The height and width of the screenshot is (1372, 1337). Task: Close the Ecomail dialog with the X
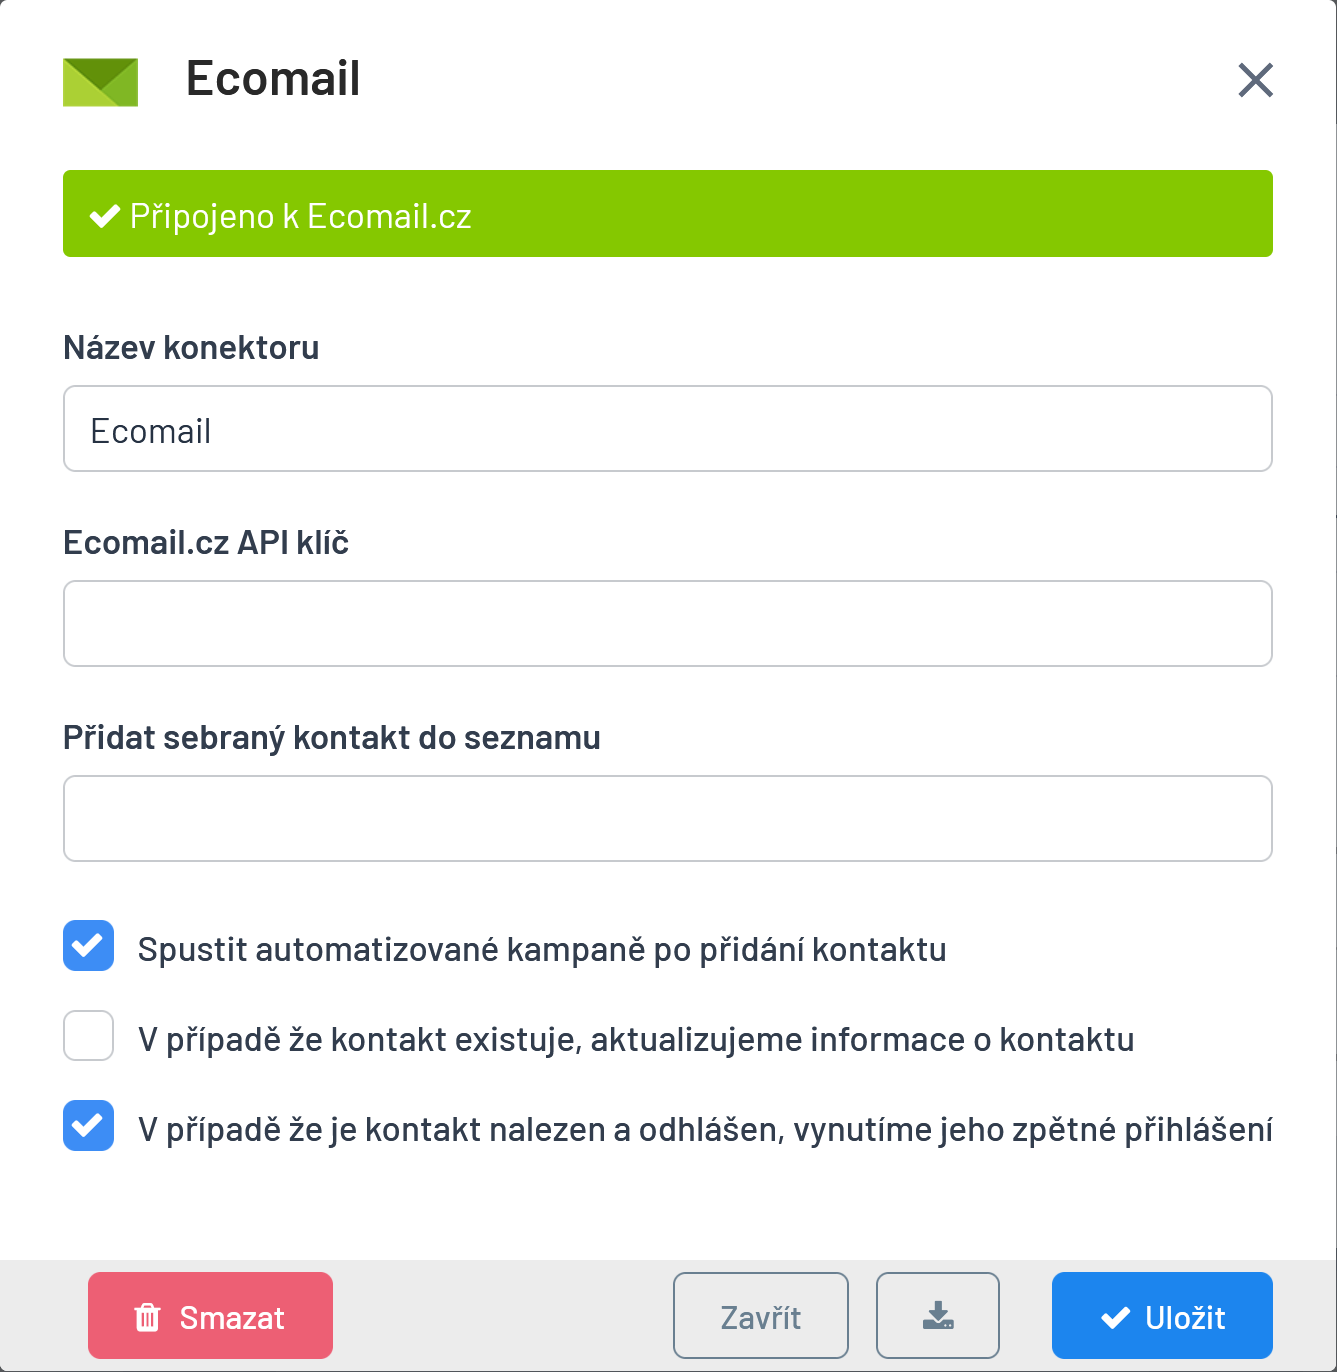(1255, 80)
